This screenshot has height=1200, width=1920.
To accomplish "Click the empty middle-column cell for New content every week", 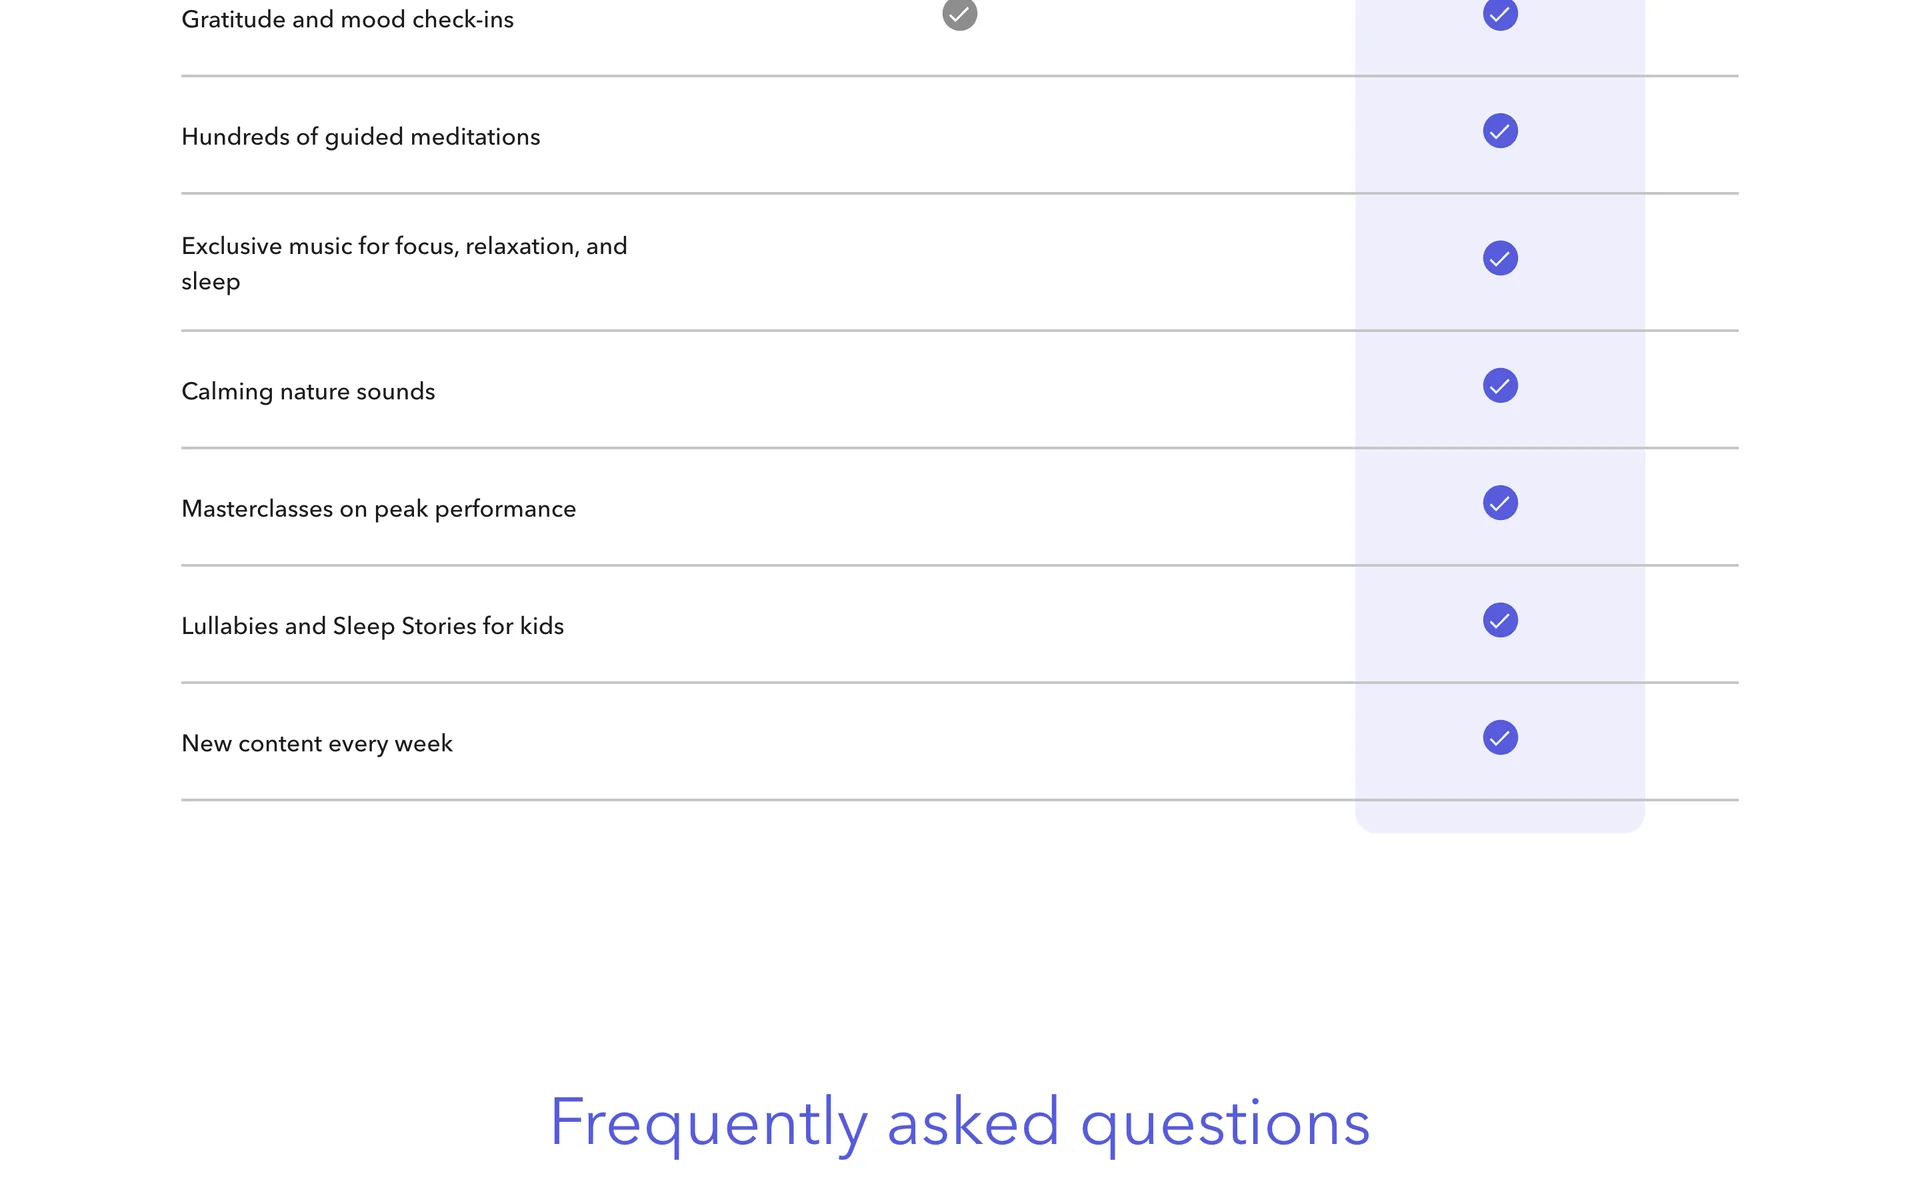I will click(959, 742).
